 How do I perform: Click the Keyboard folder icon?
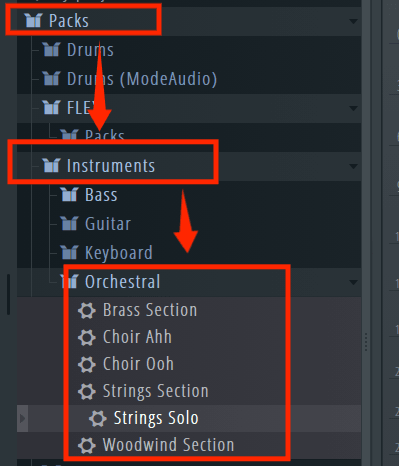pyautogui.click(x=69, y=253)
